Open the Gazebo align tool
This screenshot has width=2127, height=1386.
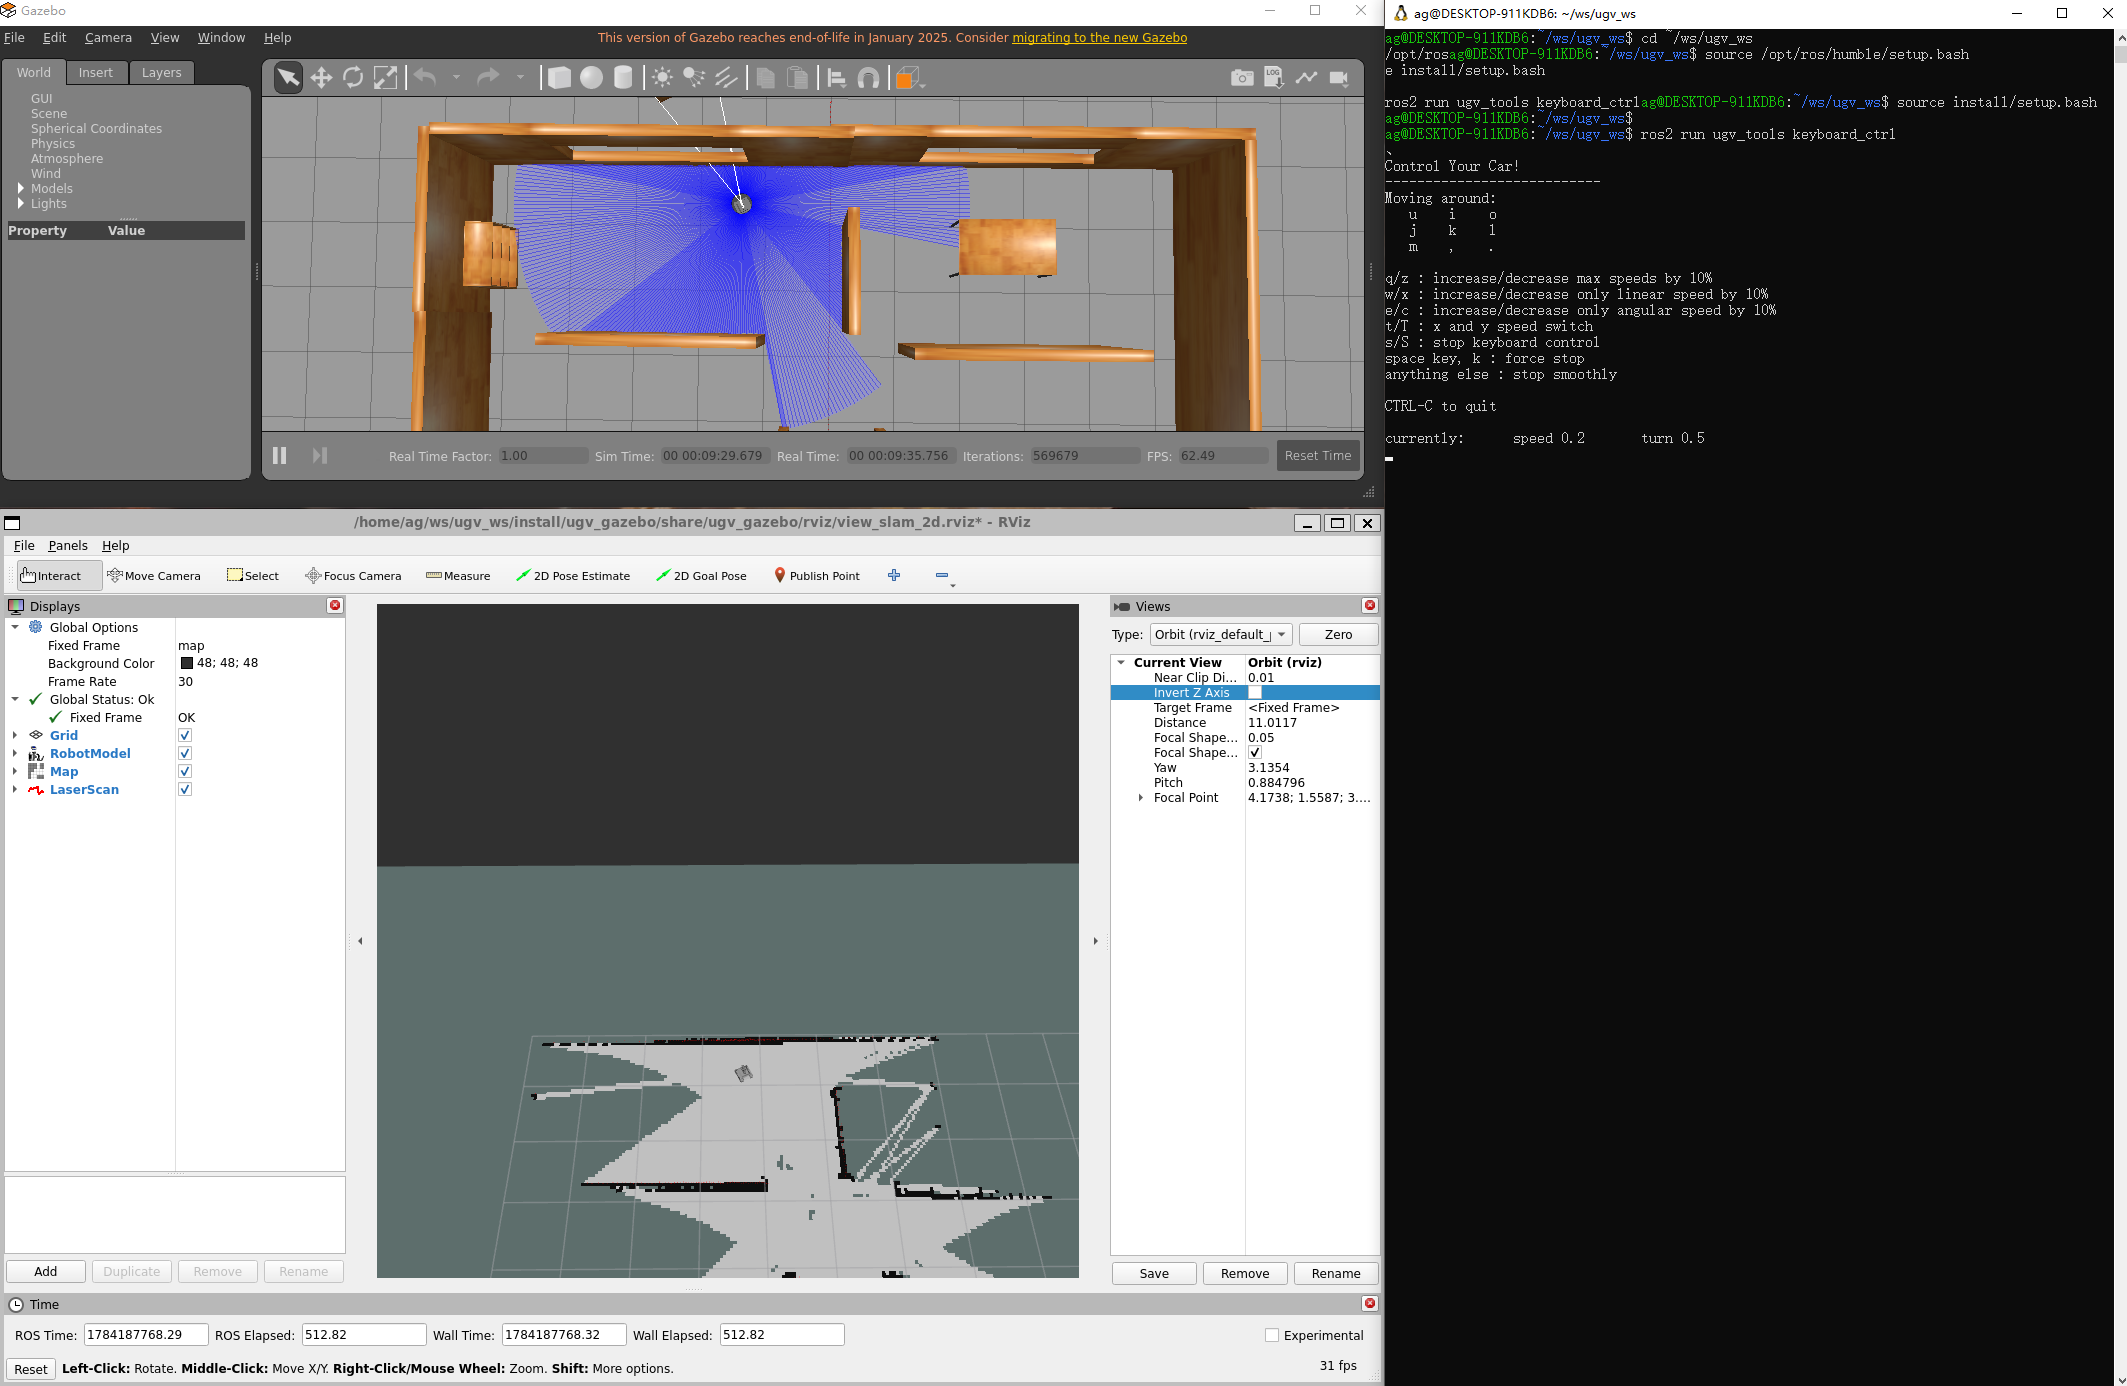[x=836, y=78]
